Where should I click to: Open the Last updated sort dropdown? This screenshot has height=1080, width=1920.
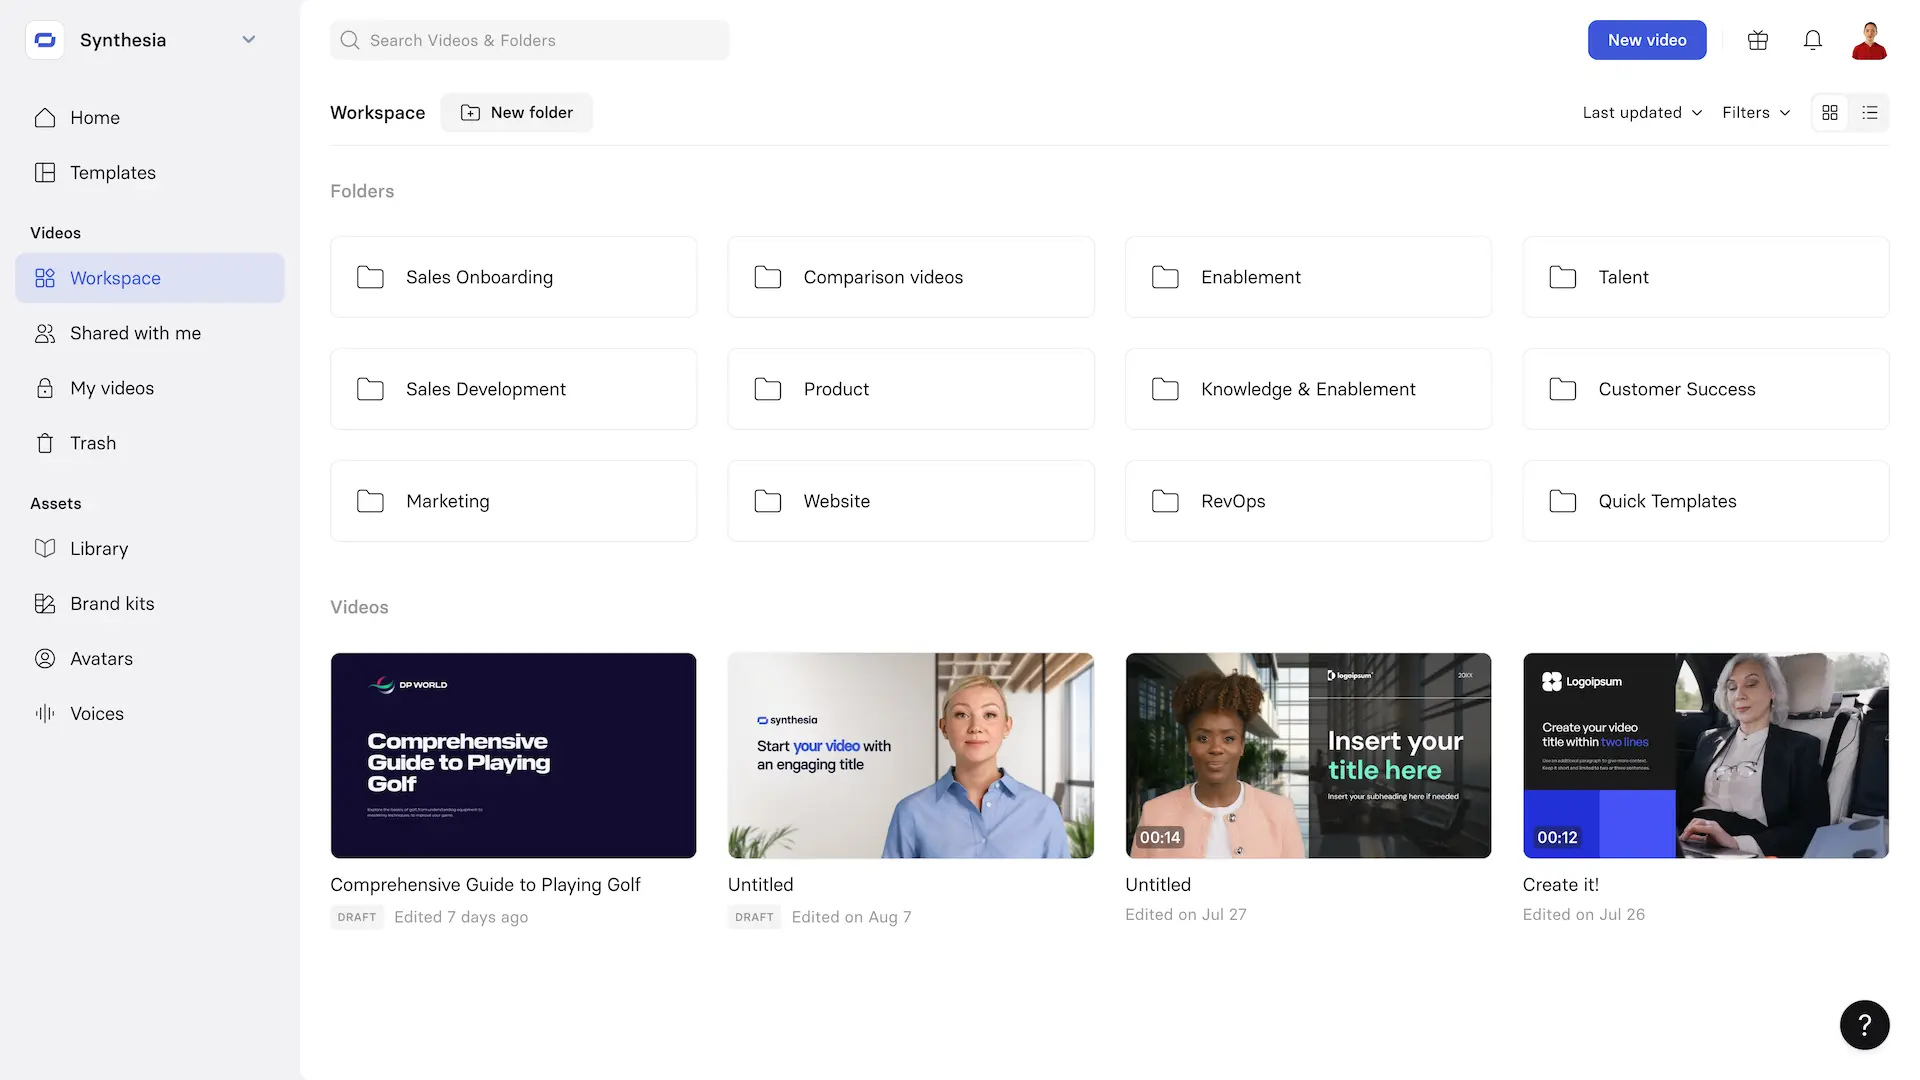pyautogui.click(x=1642, y=113)
